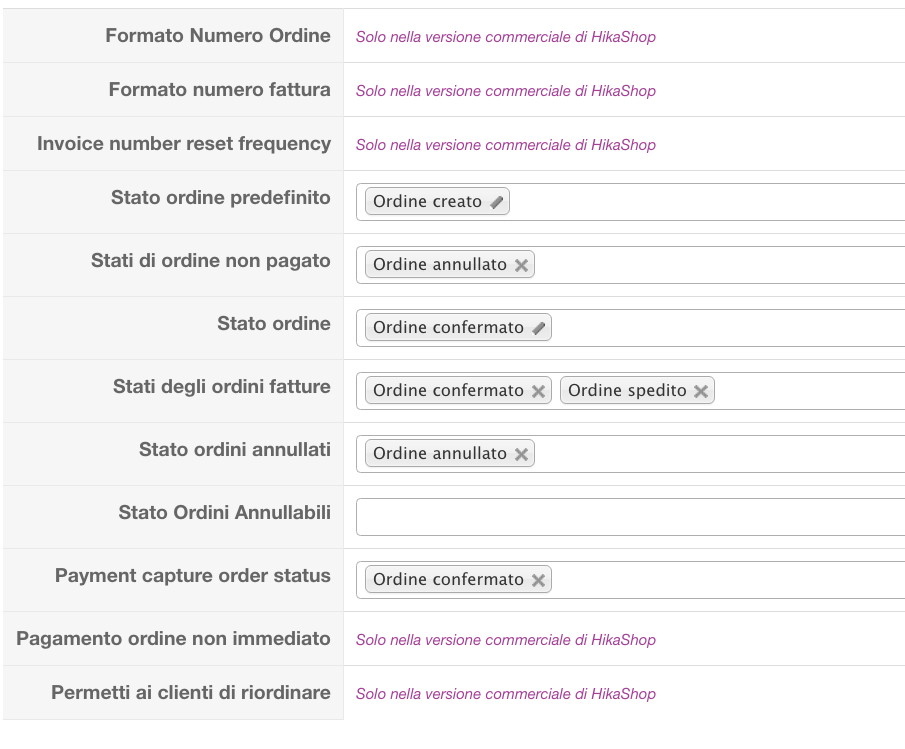Click pencil icon on Ordine creato tag
The height and width of the screenshot is (749, 905).
(x=497, y=202)
